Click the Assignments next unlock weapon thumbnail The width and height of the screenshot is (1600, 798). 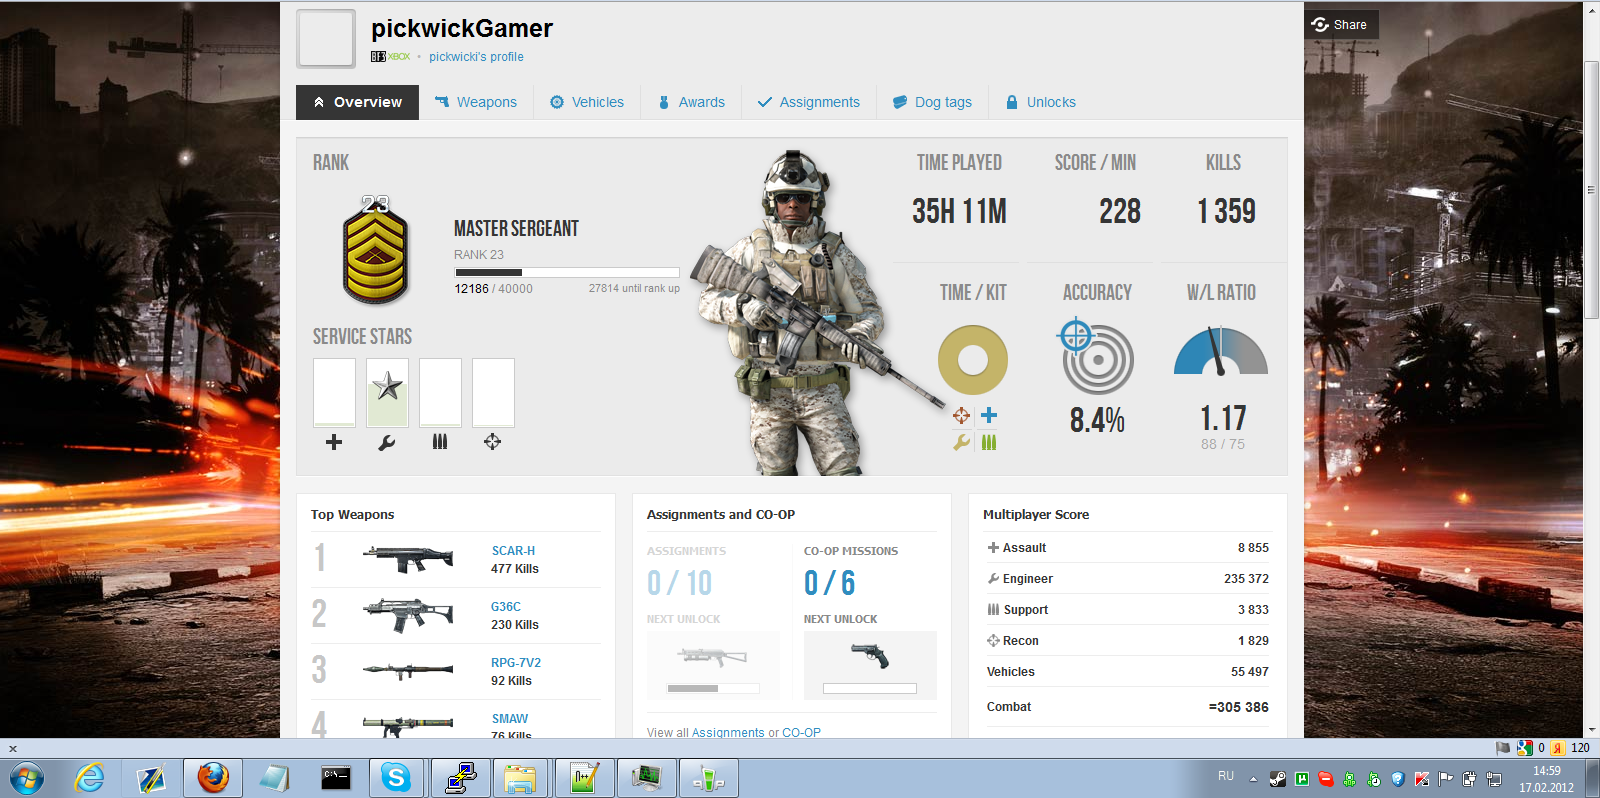coord(713,657)
